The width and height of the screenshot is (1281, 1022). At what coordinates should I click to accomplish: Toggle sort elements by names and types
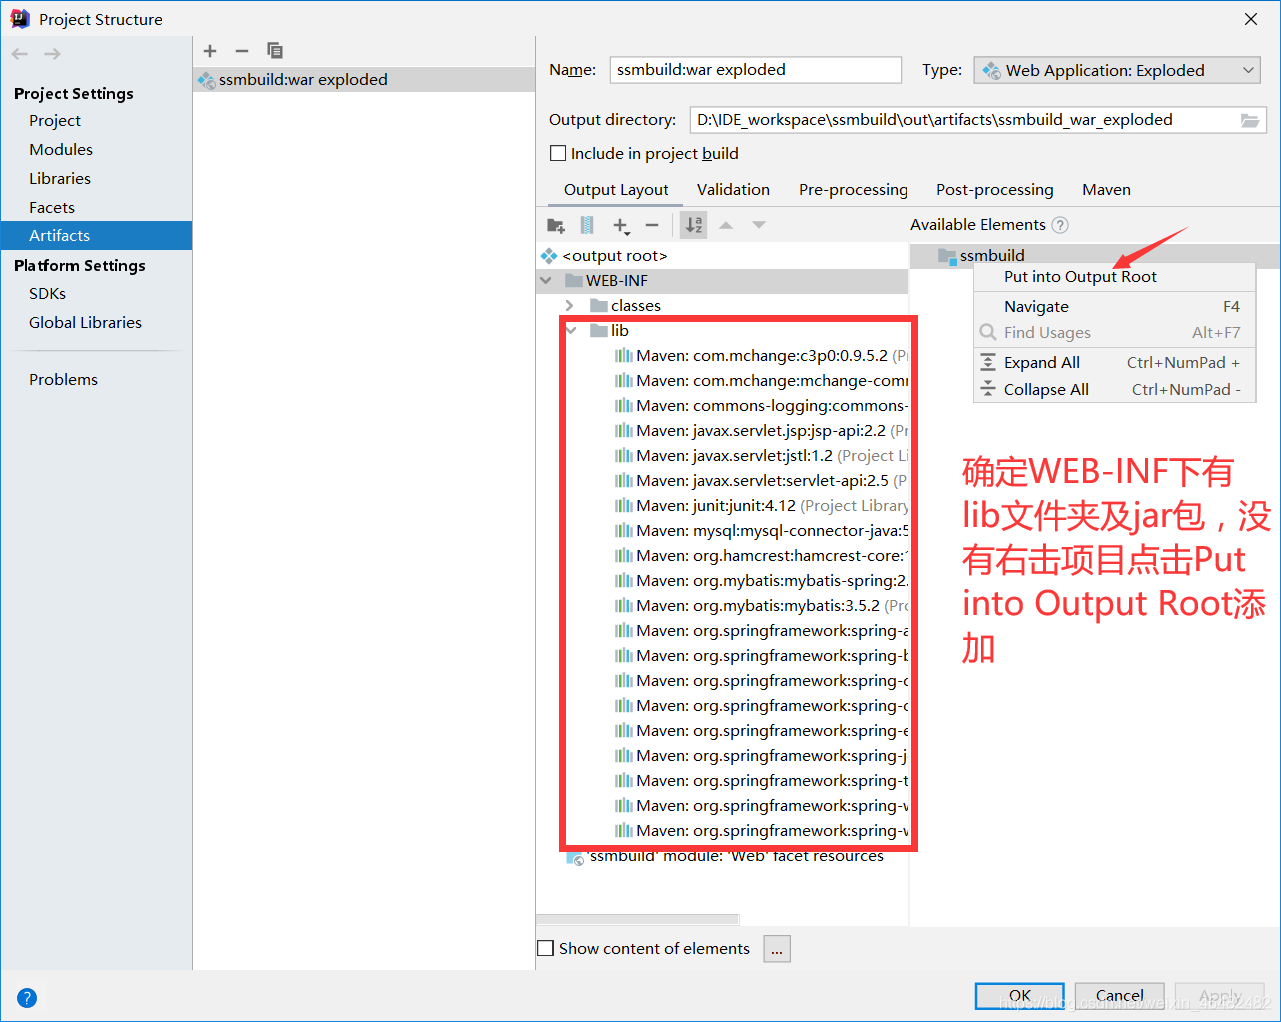click(x=693, y=225)
